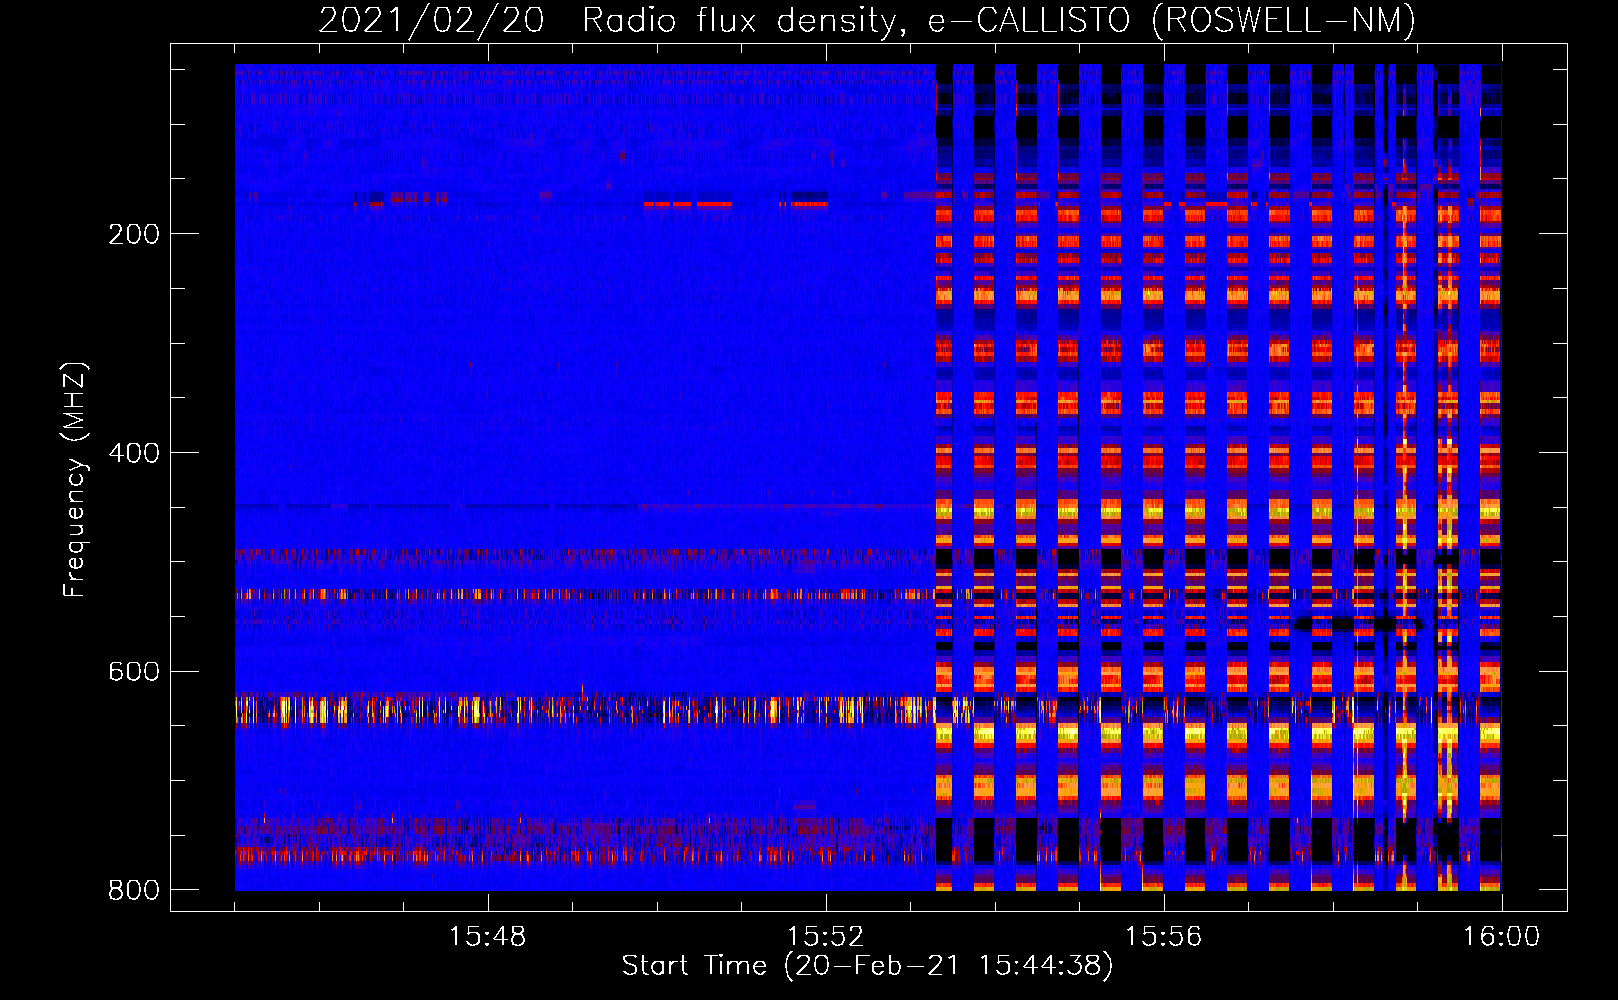Click the plot title mentioning e-CALLISTO (ROSWELL-NM)
This screenshot has width=1618, height=1000.
(867, 20)
